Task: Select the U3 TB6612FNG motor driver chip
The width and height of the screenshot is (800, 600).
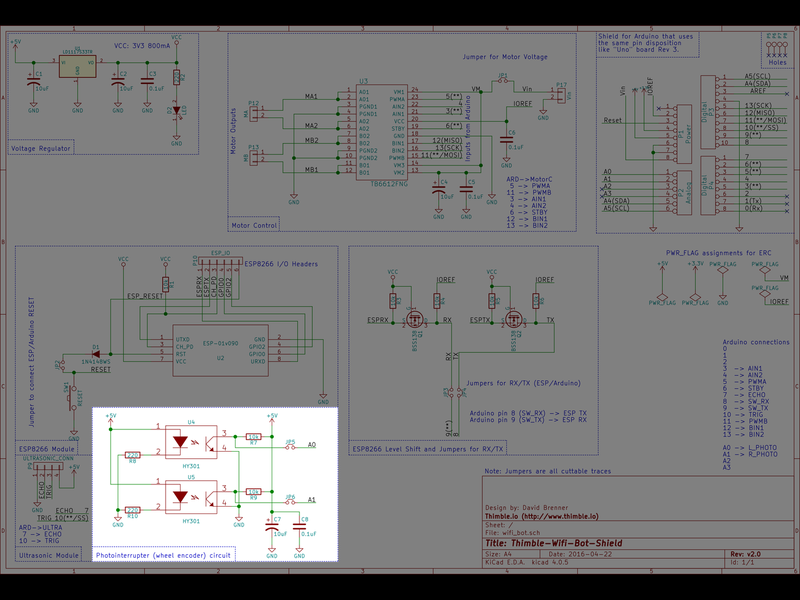Action: click(382, 132)
